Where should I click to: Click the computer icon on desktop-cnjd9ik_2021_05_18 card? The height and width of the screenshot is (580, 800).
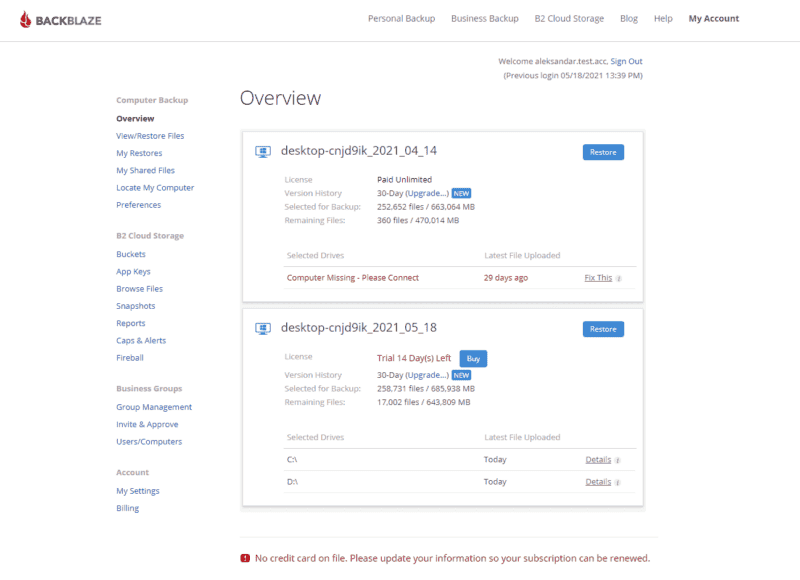point(262,327)
